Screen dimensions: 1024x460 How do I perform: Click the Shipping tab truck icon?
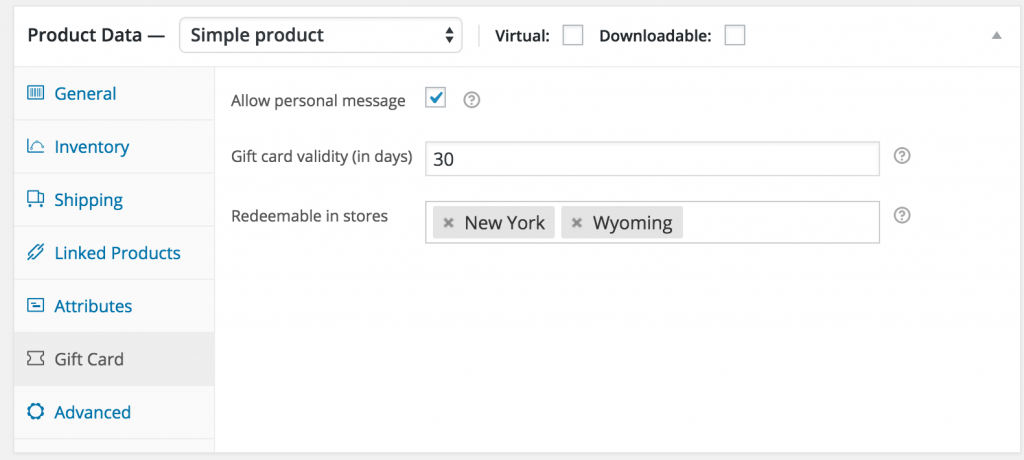[x=36, y=200]
